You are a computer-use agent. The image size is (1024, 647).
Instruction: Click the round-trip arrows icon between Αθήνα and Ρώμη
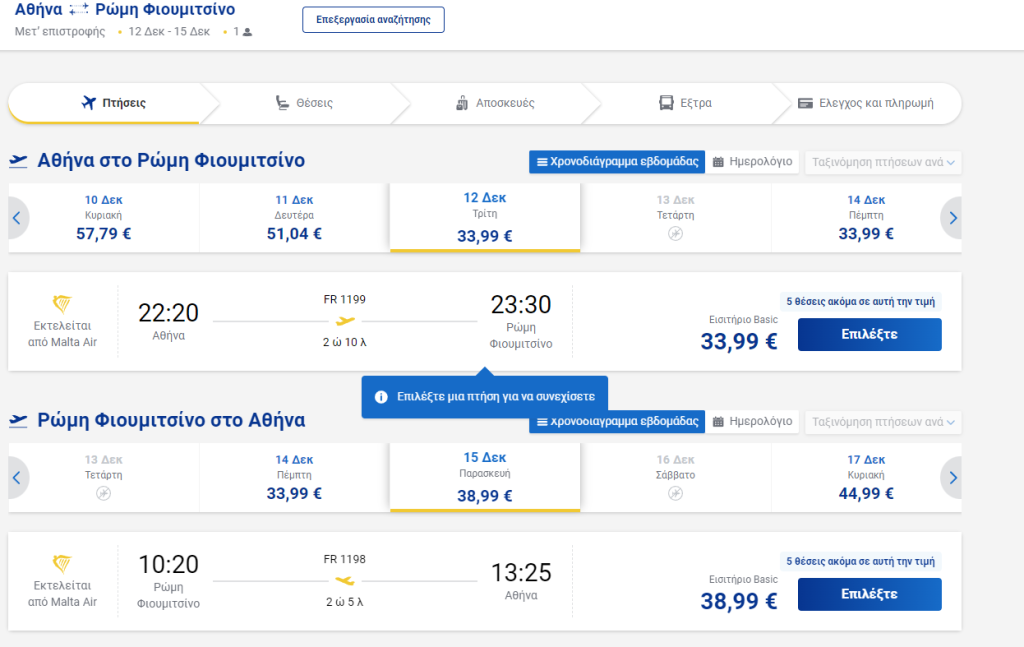(79, 9)
